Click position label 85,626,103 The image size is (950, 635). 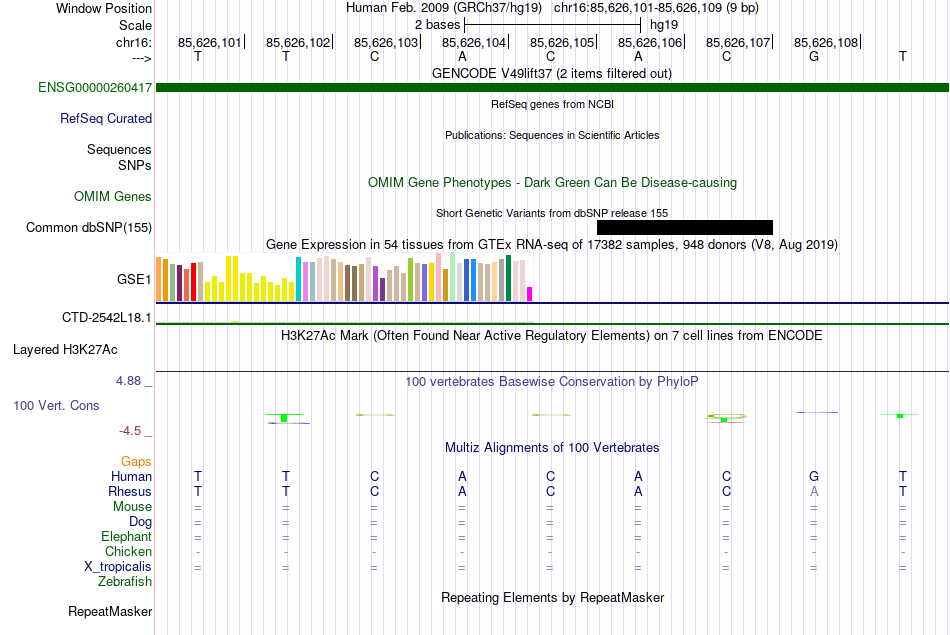386,42
